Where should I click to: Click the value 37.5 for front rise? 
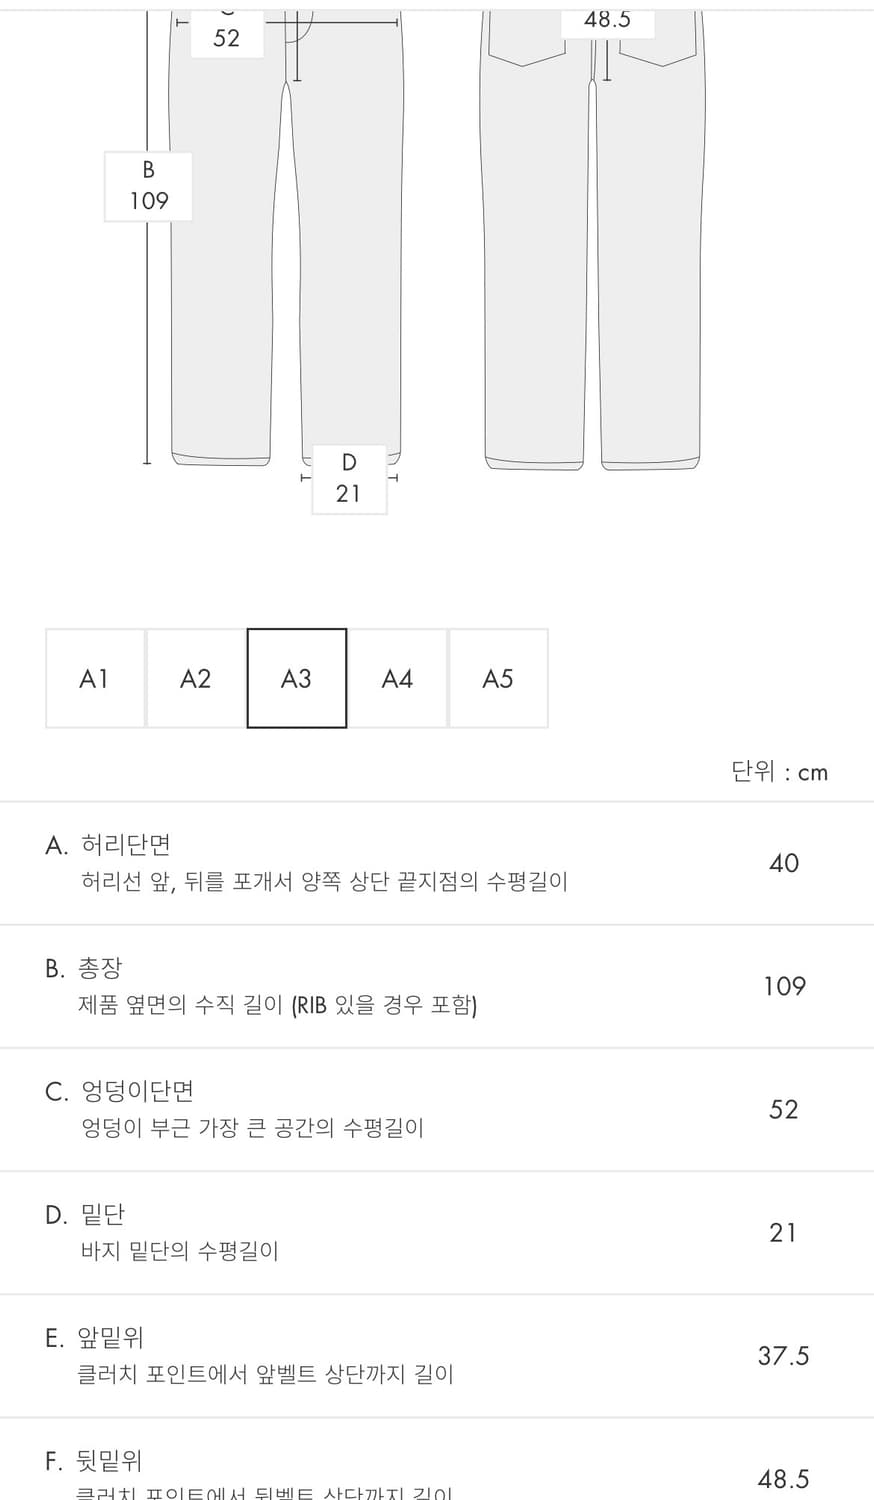(784, 1355)
